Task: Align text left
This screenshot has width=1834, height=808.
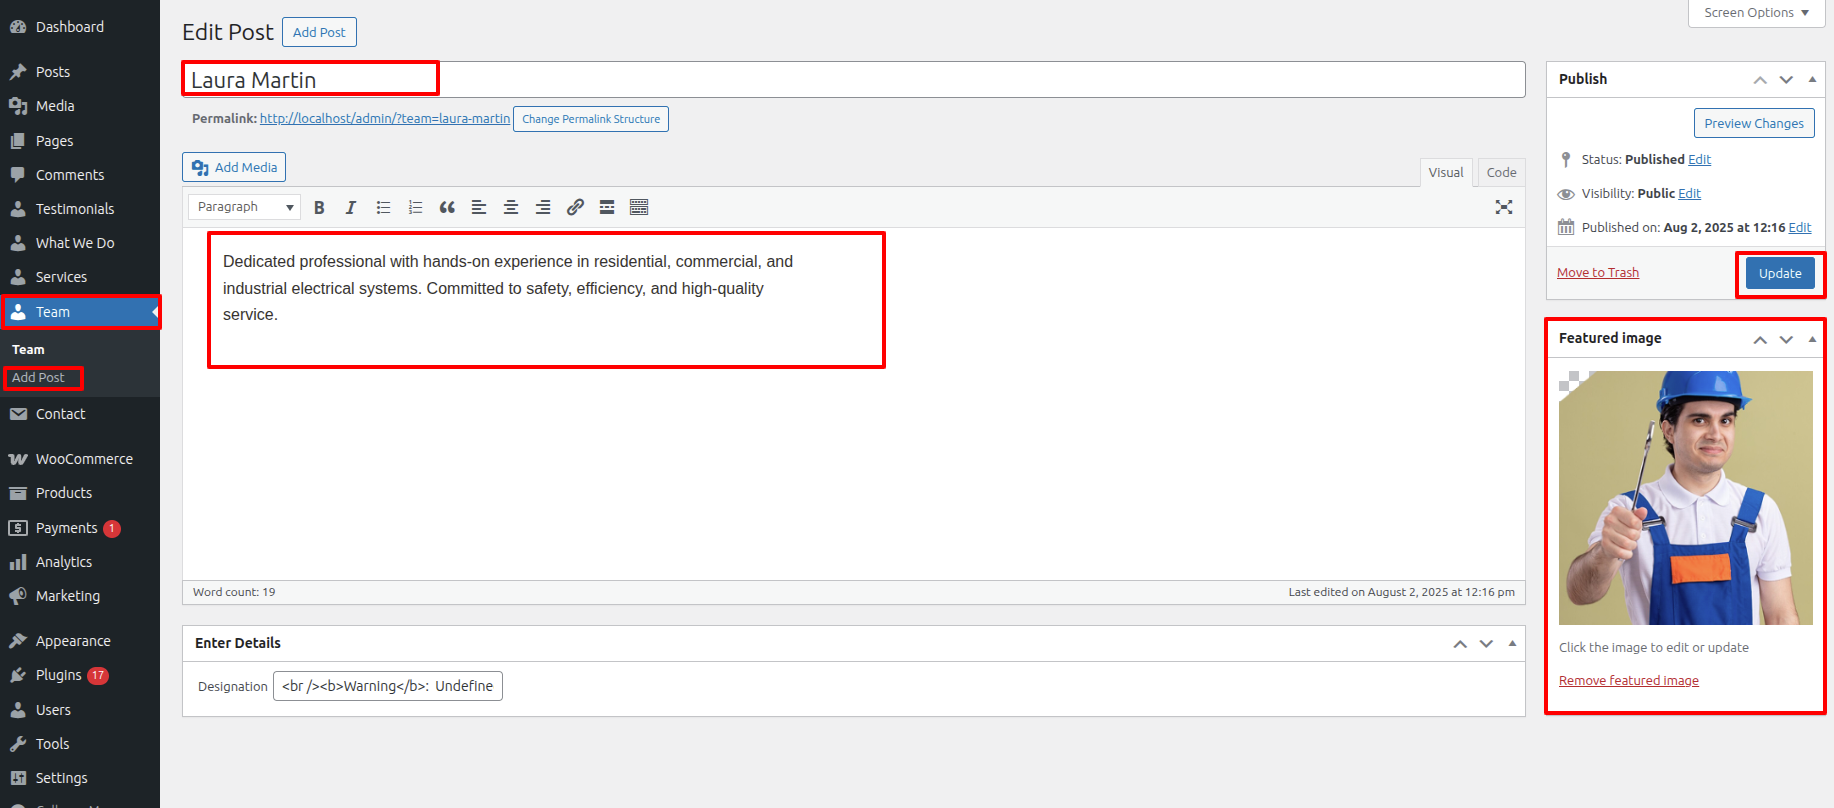Action: pos(479,207)
